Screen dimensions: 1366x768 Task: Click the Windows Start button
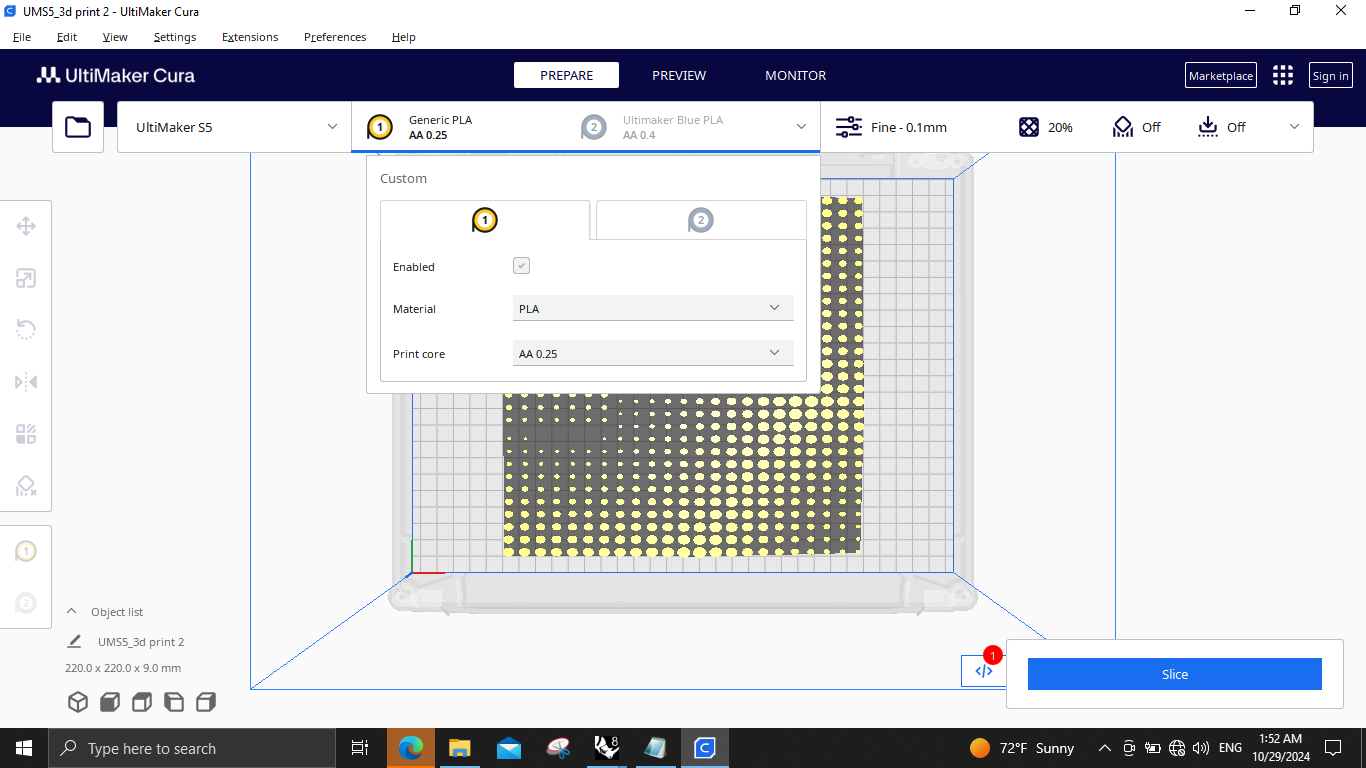coord(23,748)
